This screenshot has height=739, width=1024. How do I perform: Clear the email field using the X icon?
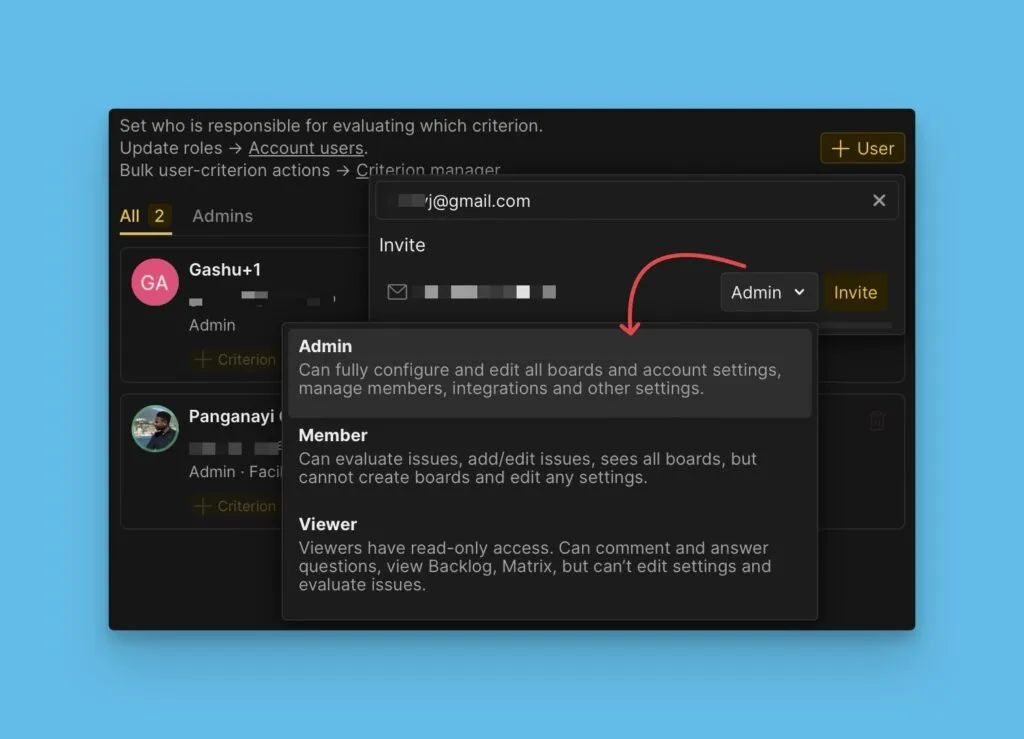(879, 200)
